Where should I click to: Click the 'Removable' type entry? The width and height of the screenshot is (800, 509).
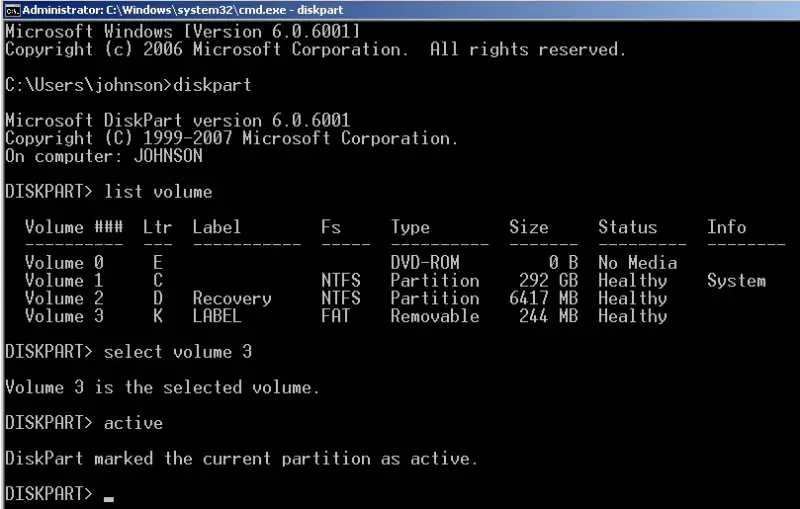pyautogui.click(x=435, y=316)
